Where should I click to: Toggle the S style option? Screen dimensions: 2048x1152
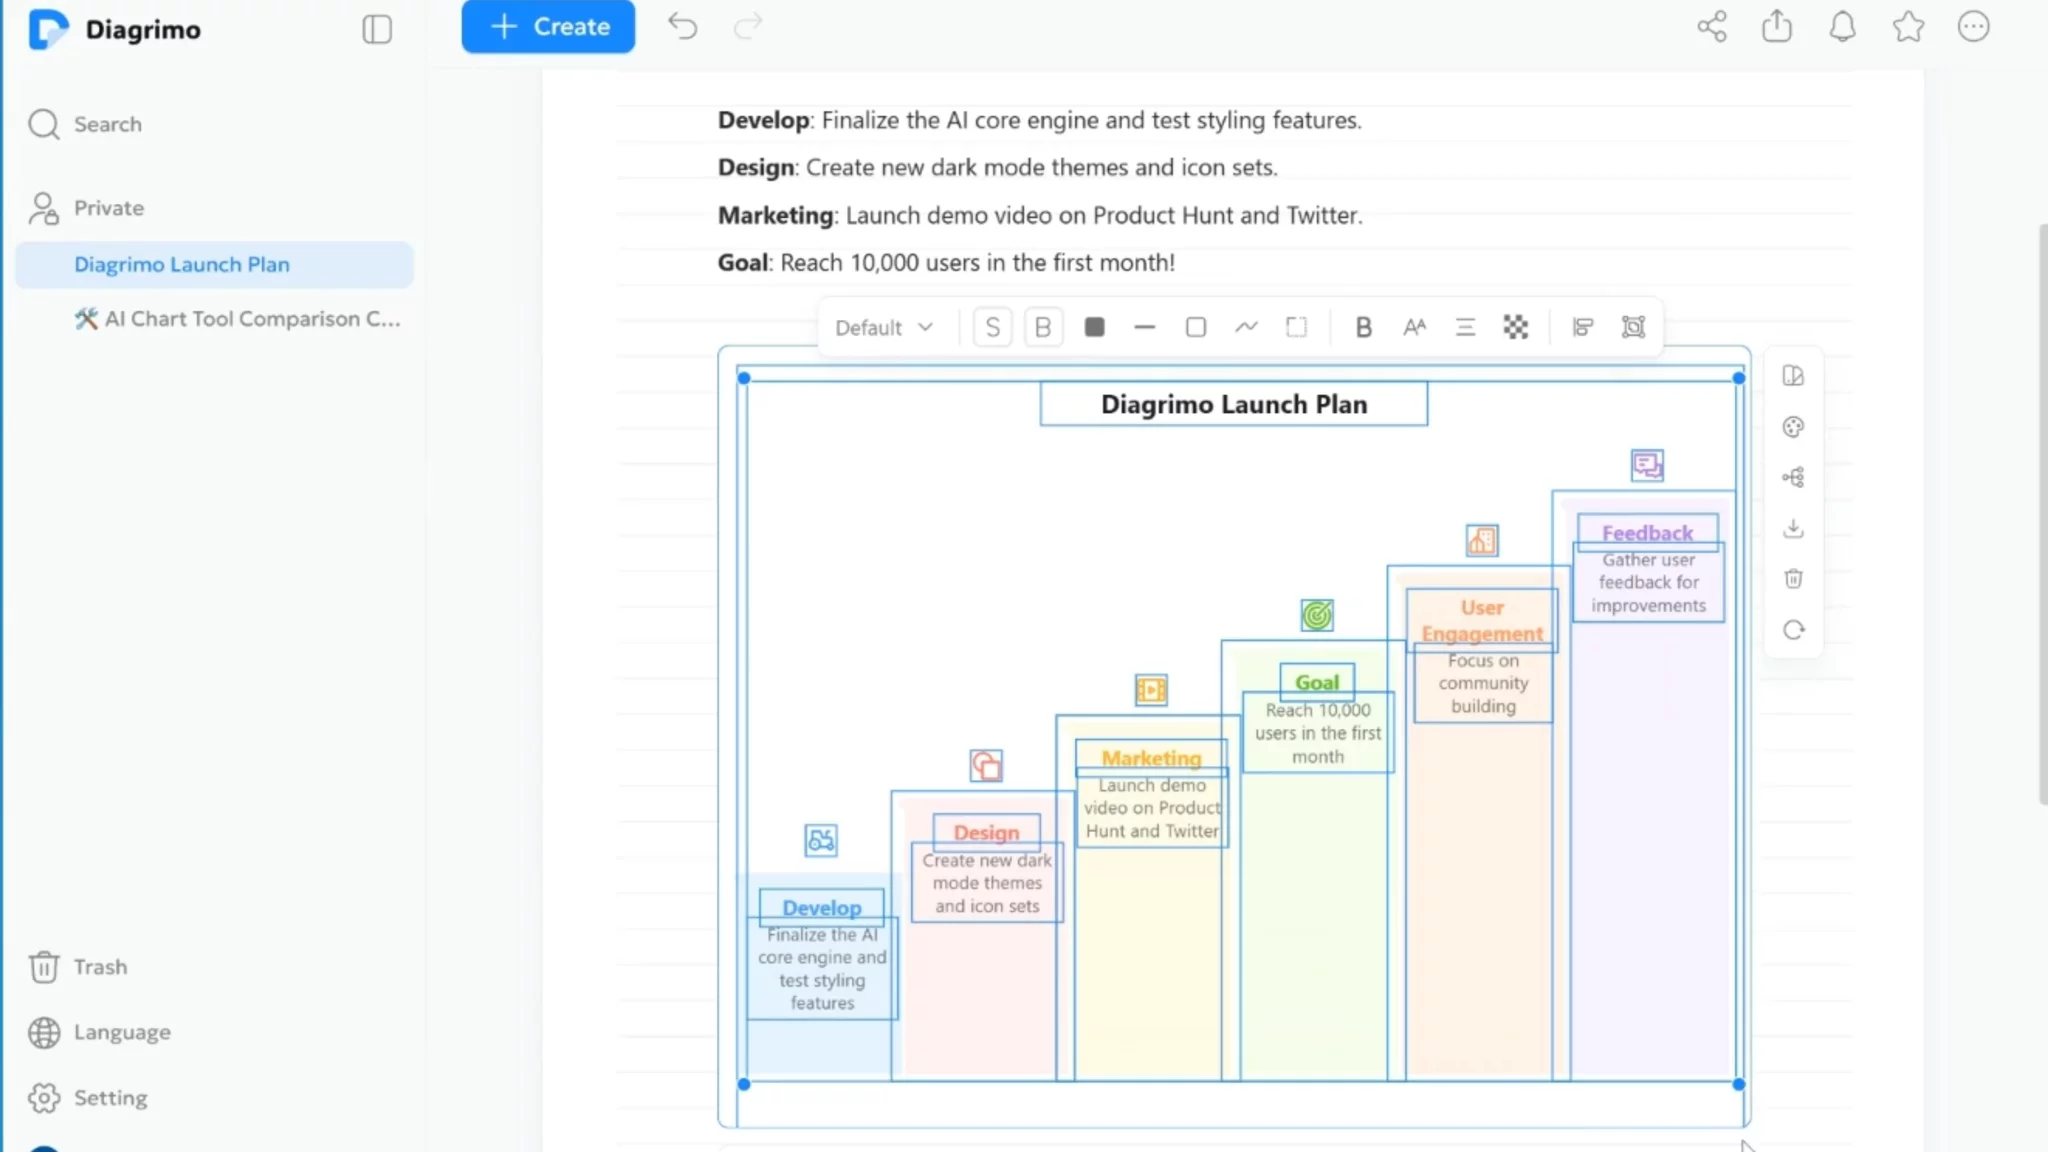[992, 327]
